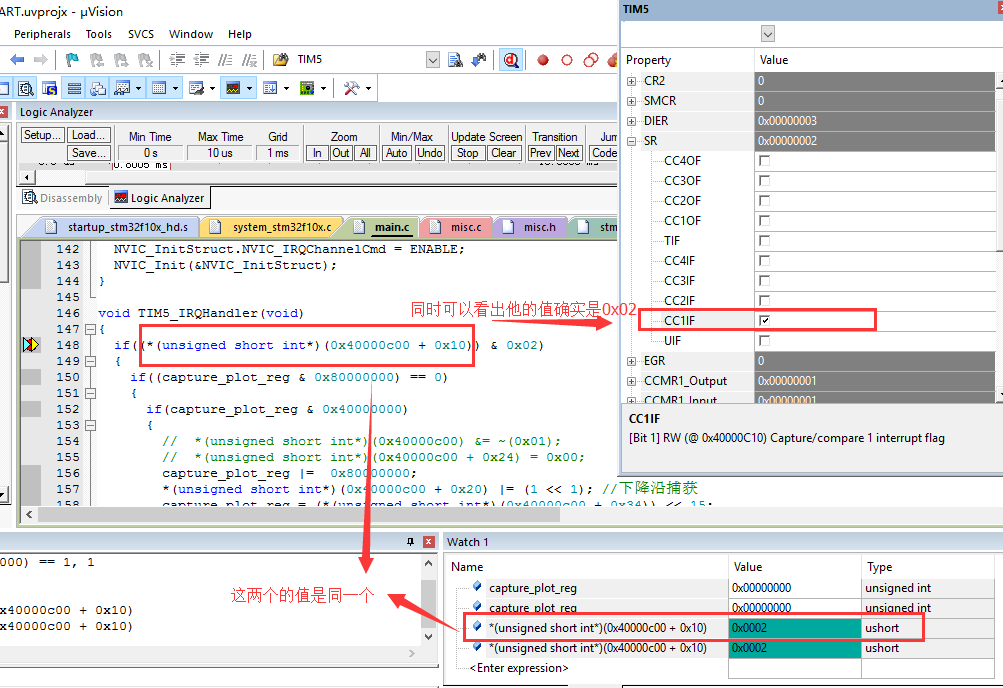The width and height of the screenshot is (1003, 688).
Task: Uncheck the CC1IF flag checkbox
Action: [764, 320]
